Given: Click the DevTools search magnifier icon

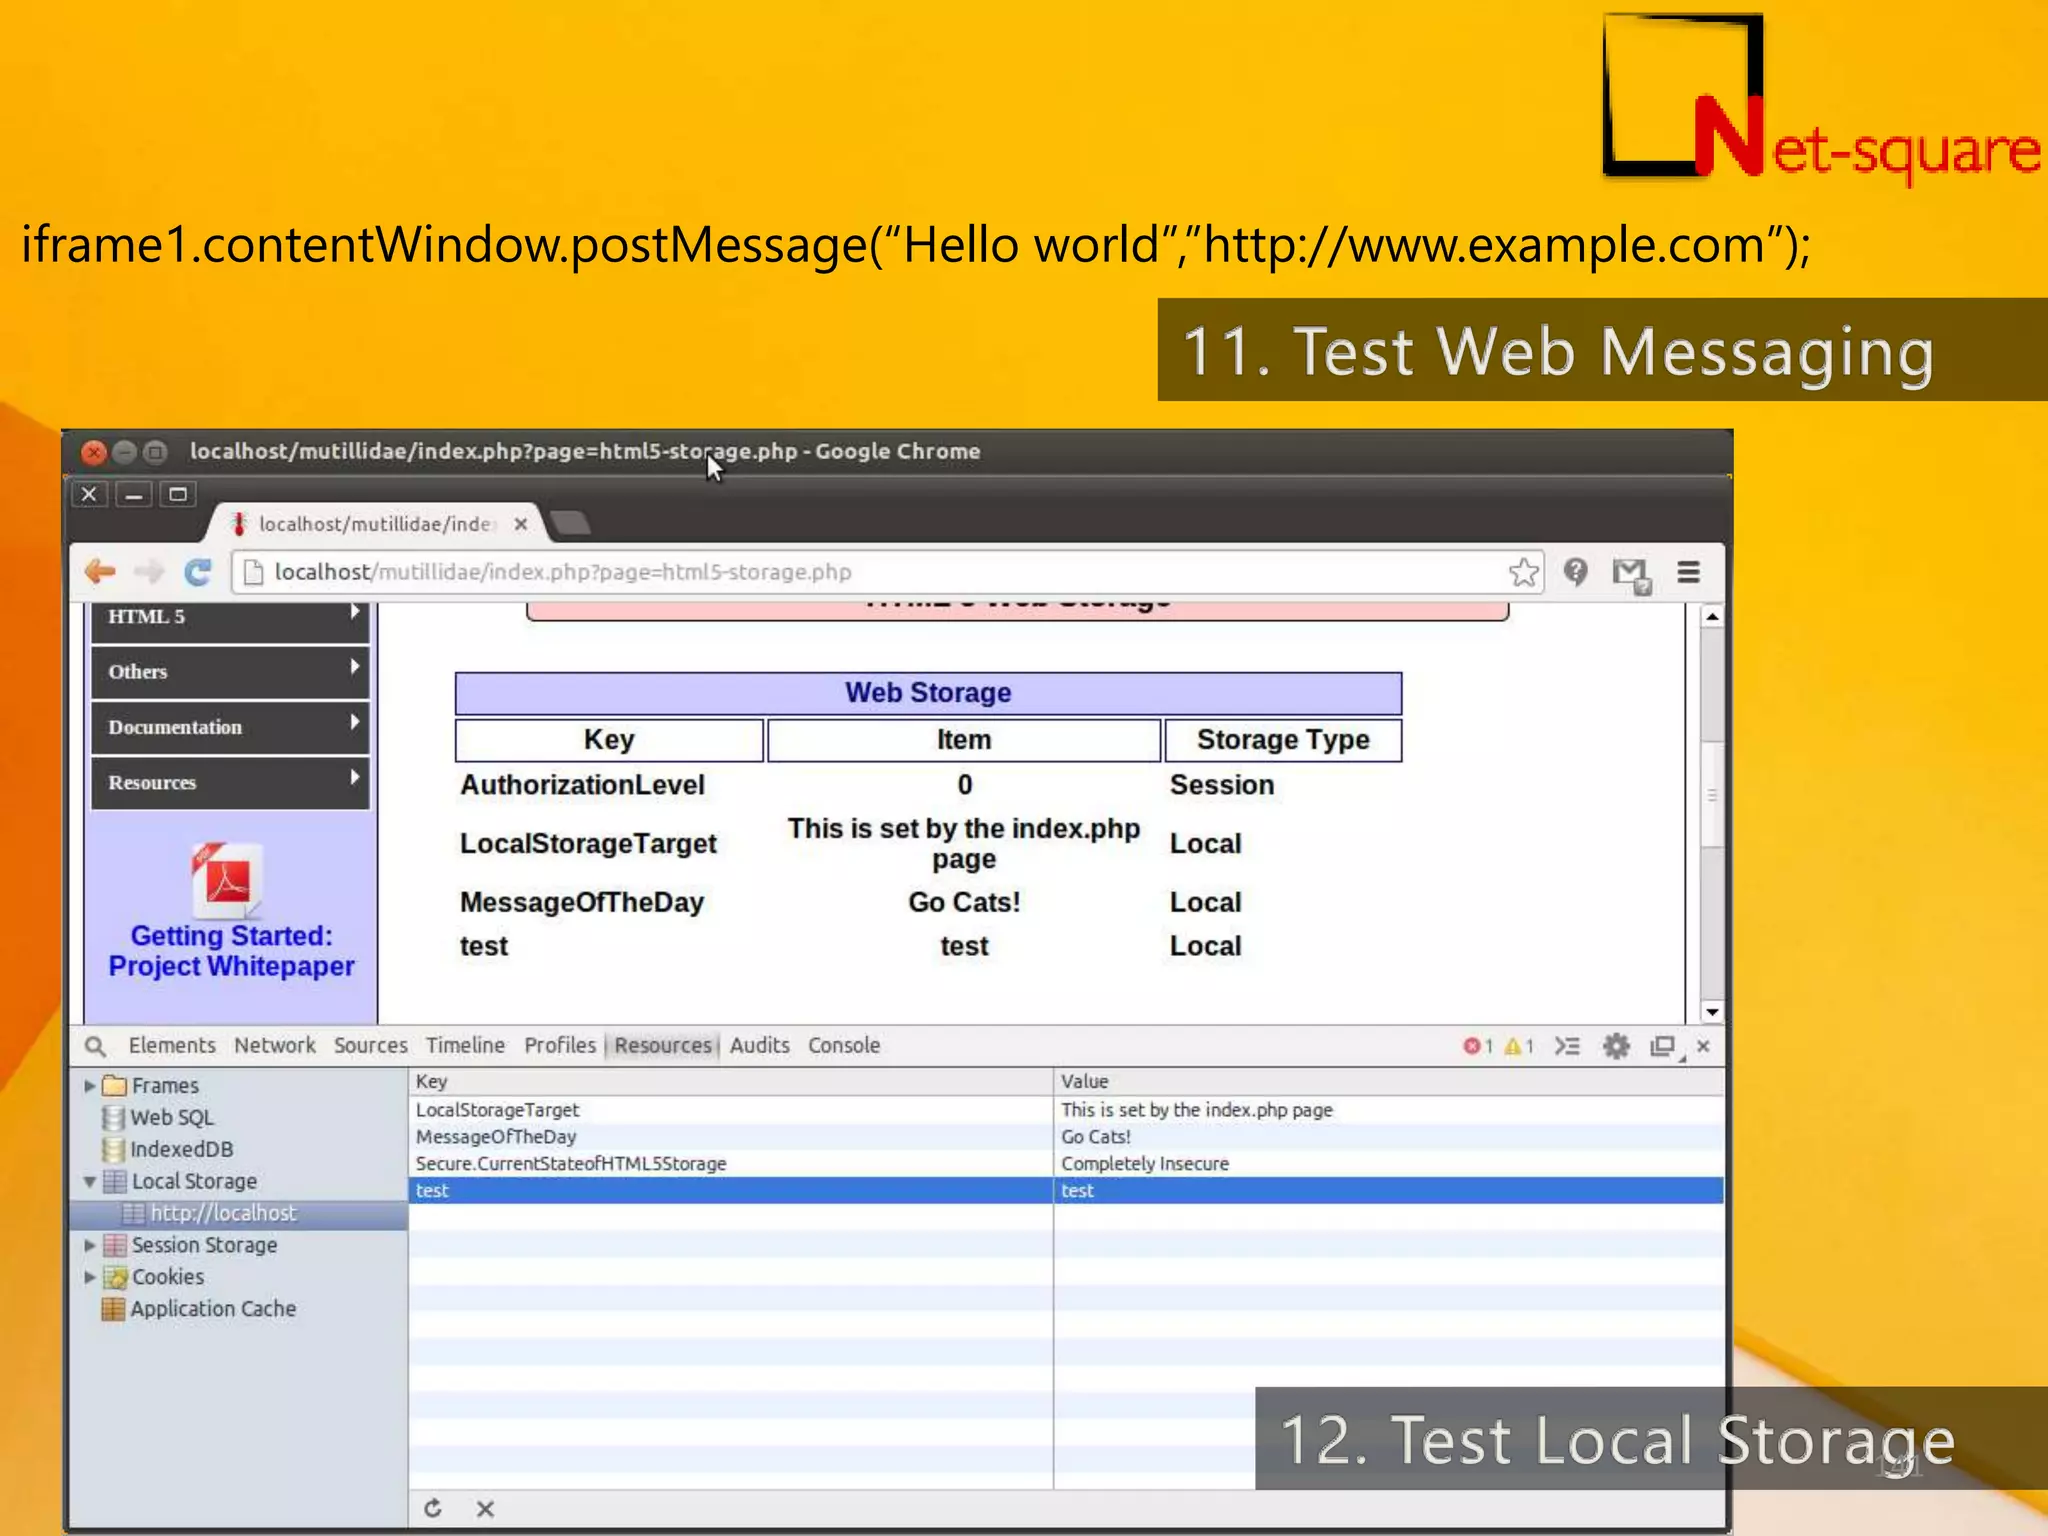Looking at the screenshot, I should 95,1046.
